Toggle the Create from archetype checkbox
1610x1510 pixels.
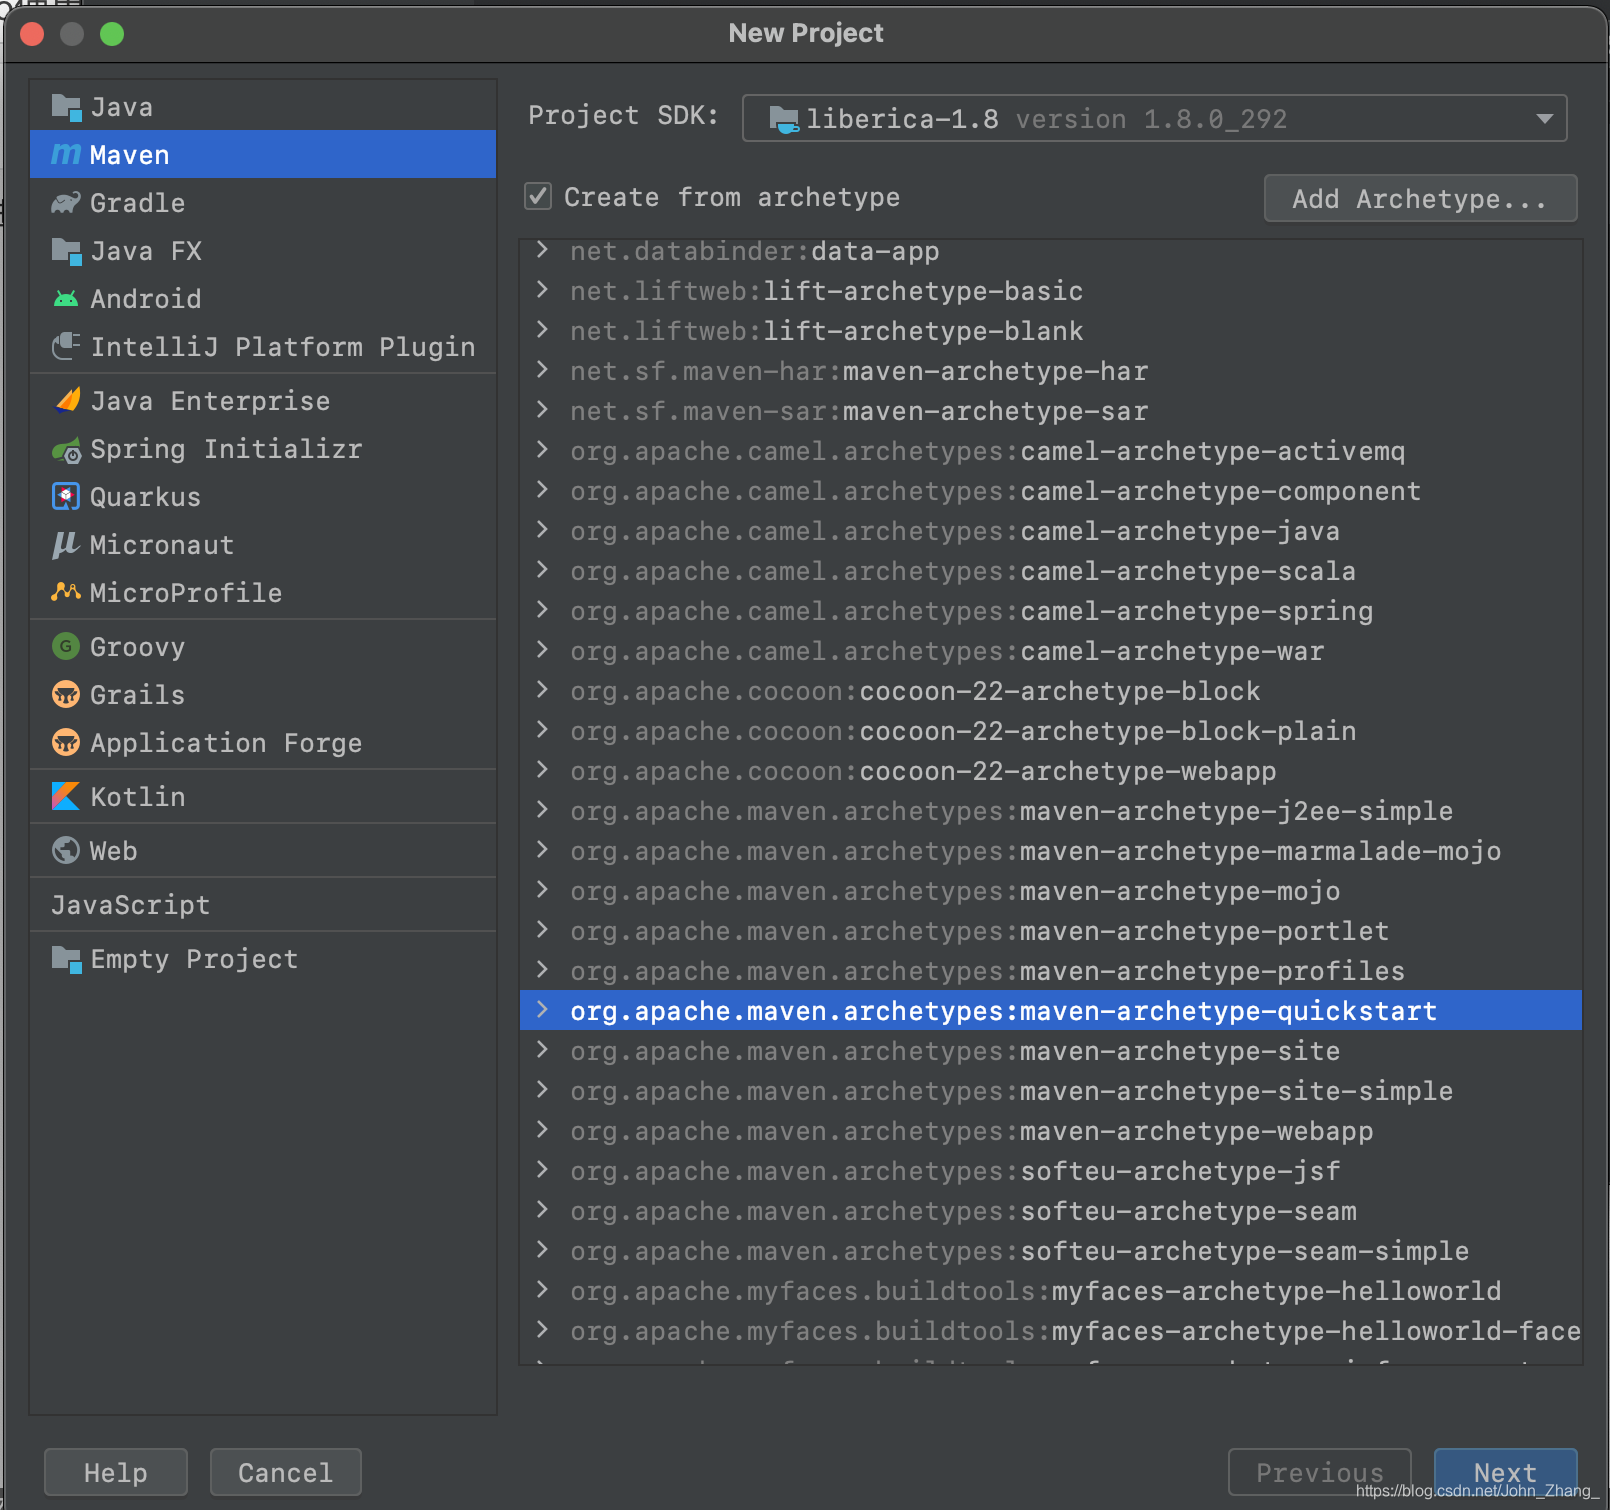(538, 196)
